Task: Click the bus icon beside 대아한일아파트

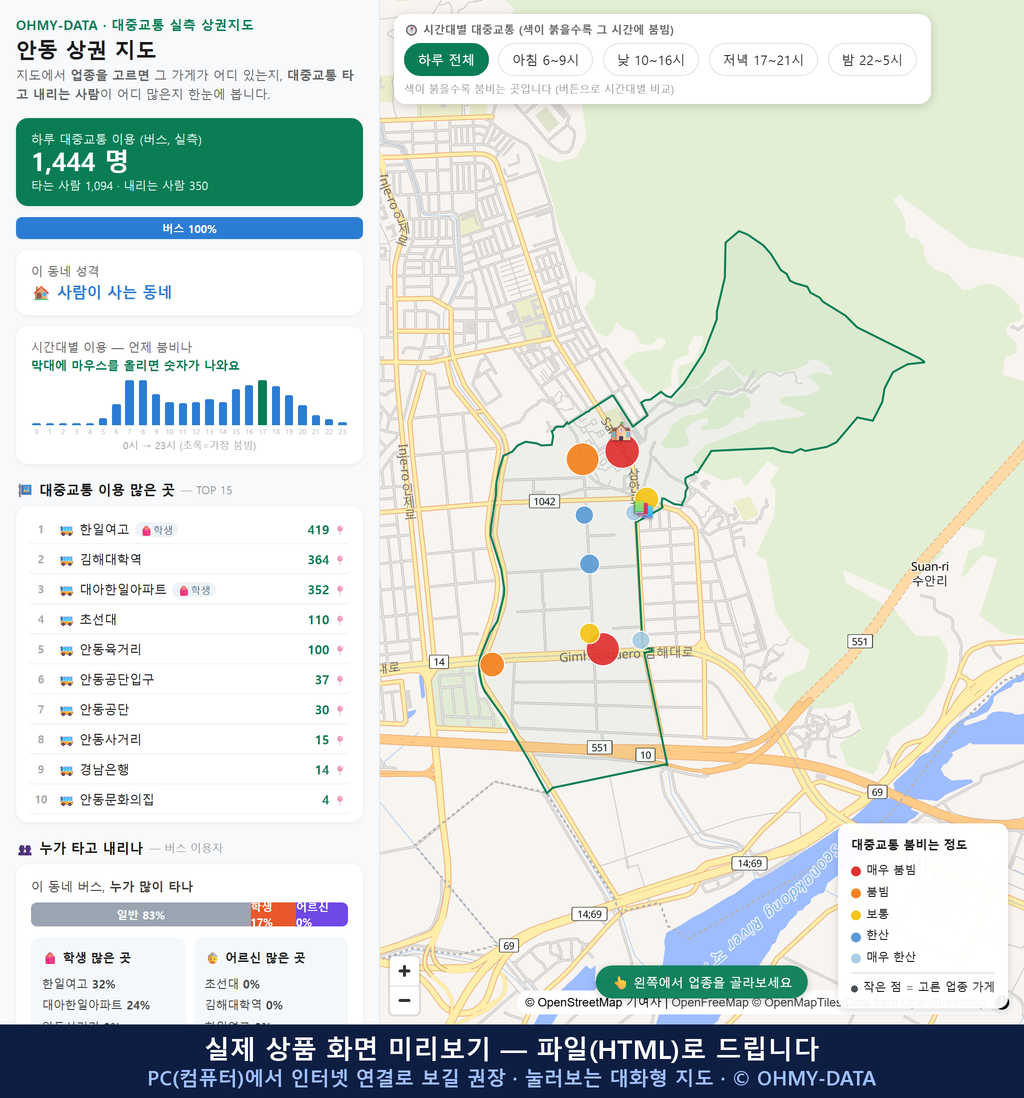Action: [x=67, y=590]
